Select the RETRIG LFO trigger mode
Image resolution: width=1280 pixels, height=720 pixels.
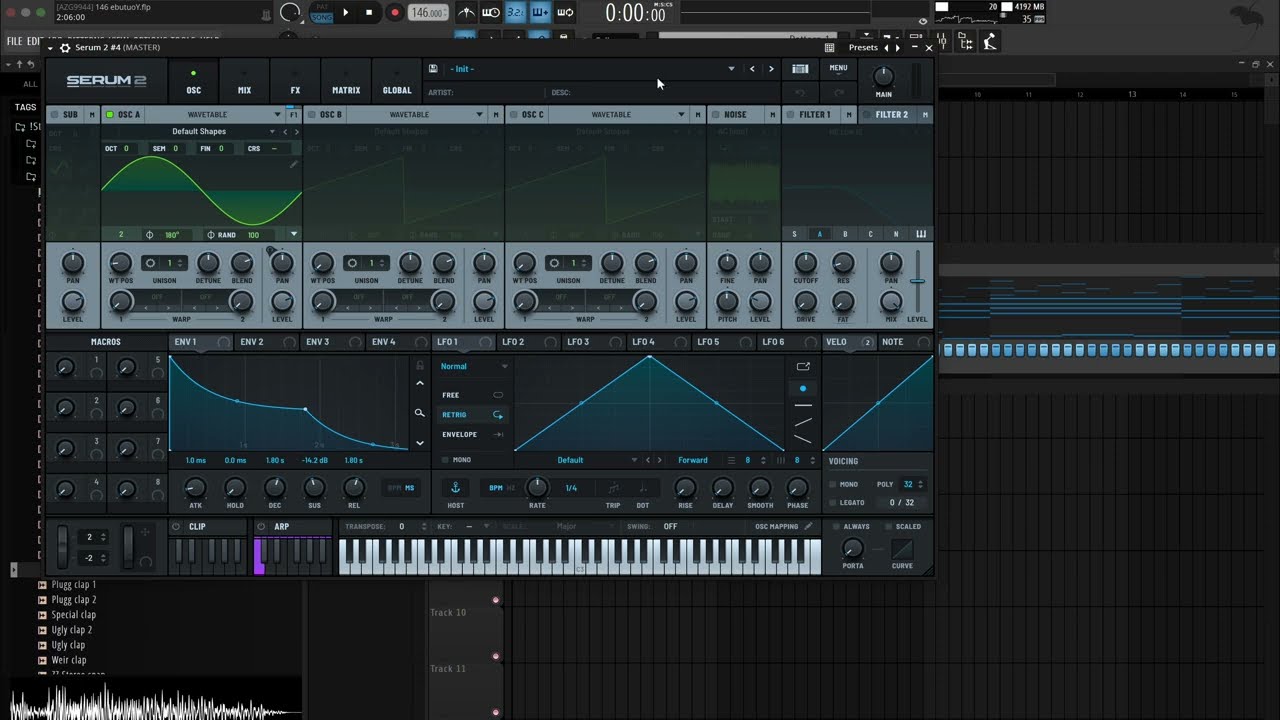[x=473, y=414]
